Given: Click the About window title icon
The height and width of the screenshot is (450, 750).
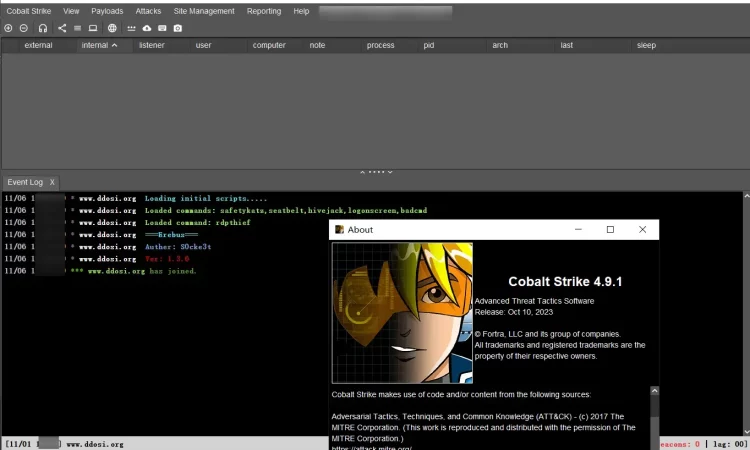Looking at the screenshot, I should tap(339, 230).
